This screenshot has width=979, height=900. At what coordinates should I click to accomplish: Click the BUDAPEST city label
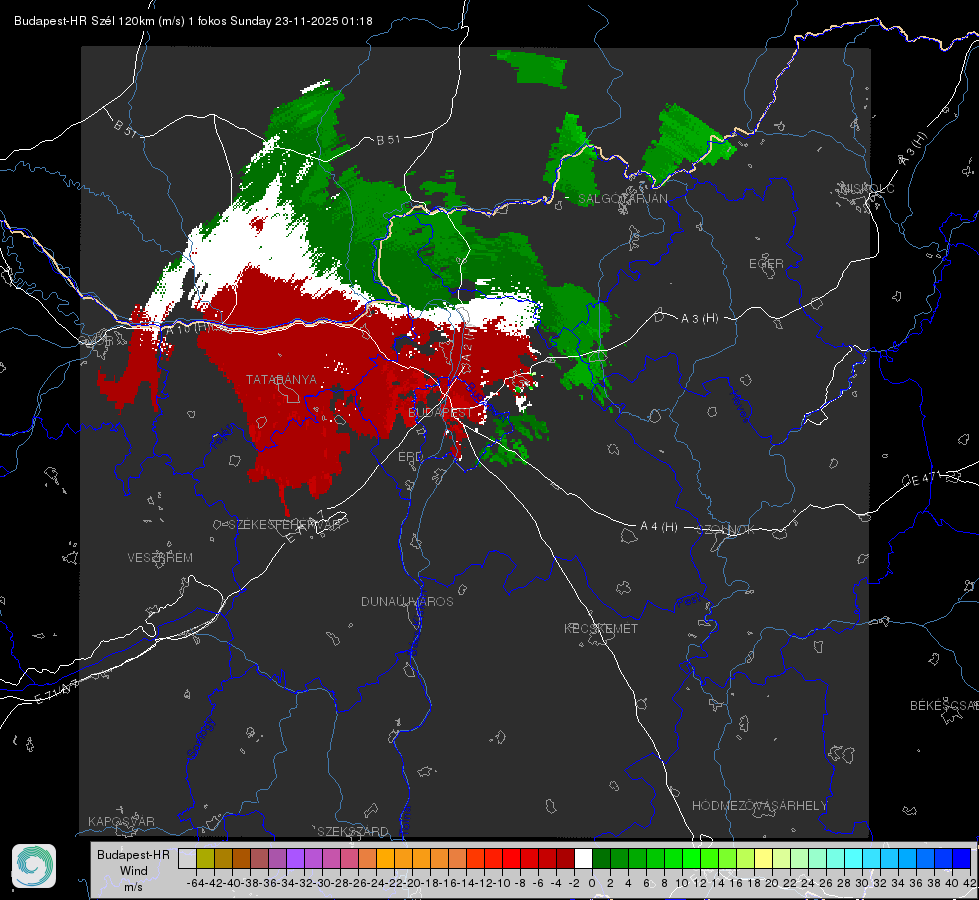coord(440,413)
